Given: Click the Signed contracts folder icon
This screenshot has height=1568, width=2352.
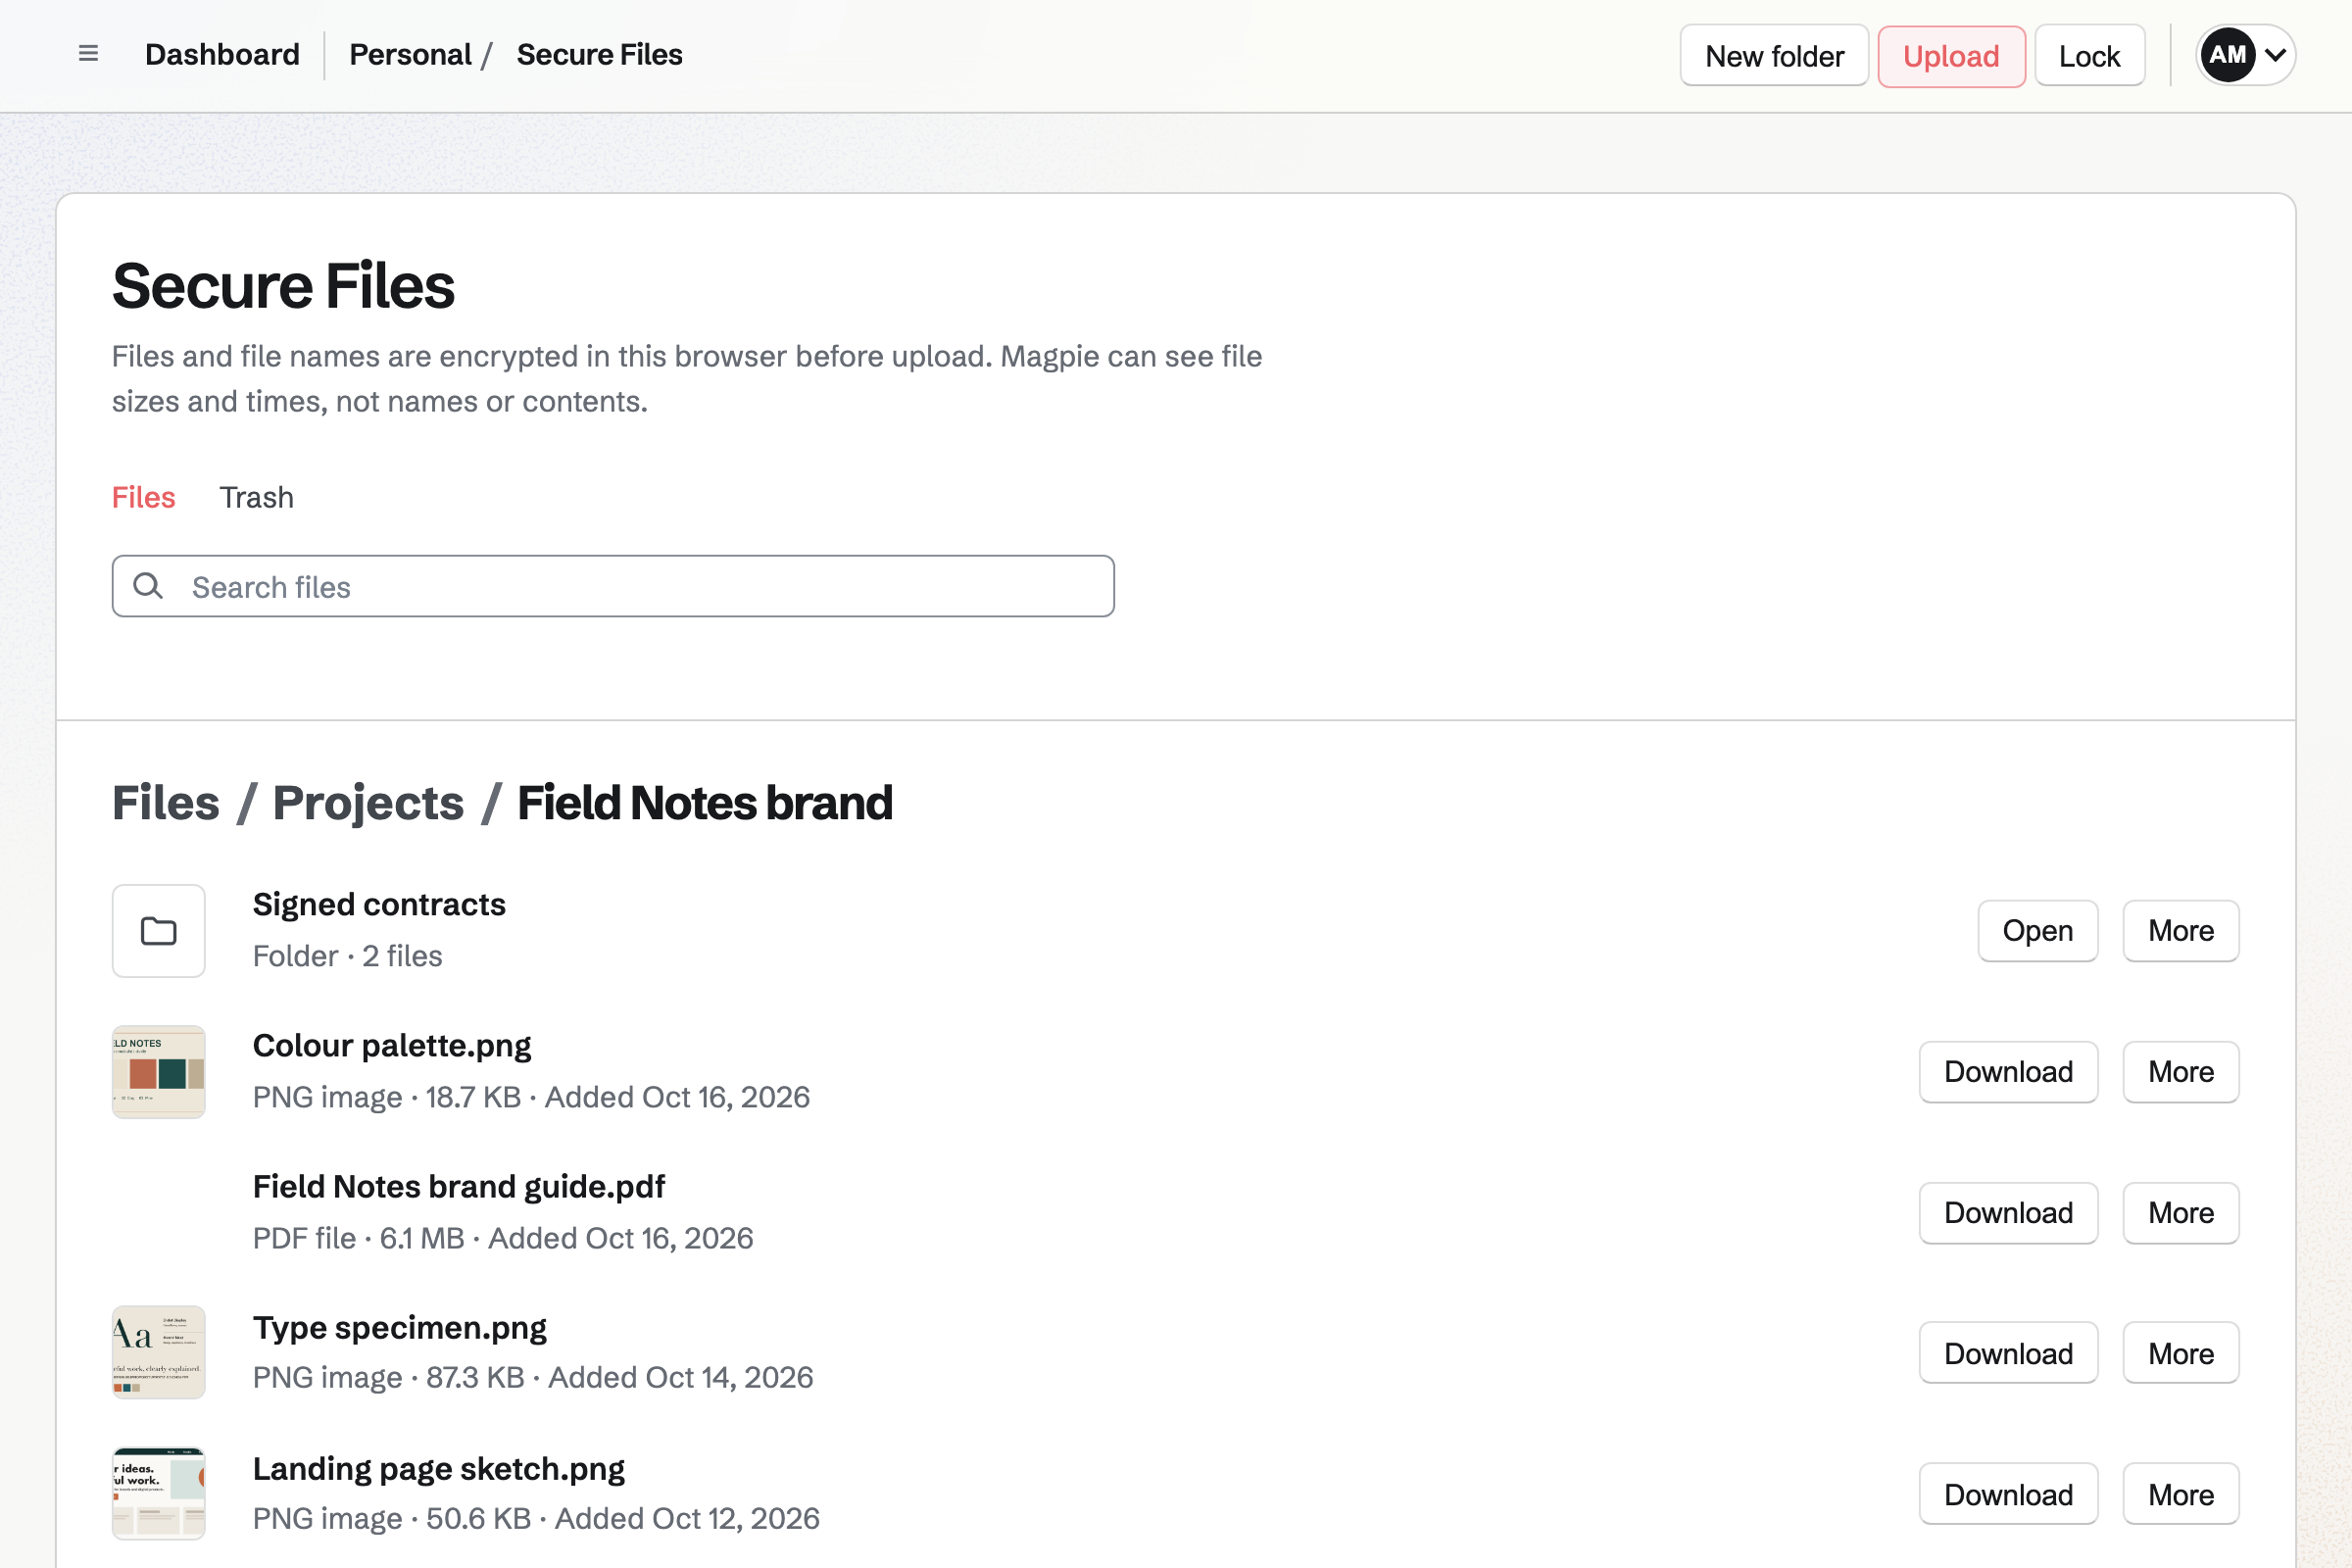Looking at the screenshot, I should 158,931.
